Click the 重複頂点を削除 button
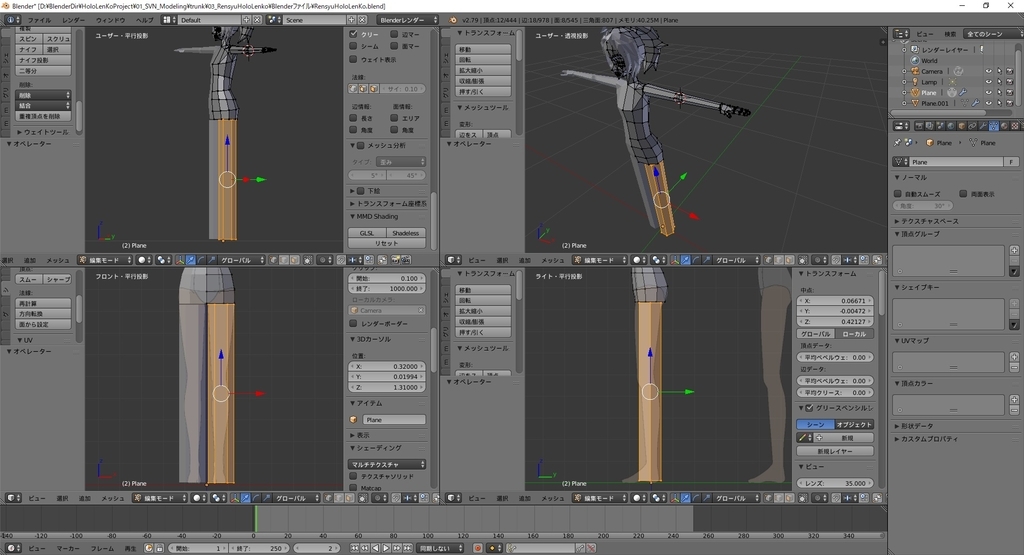The height and width of the screenshot is (555, 1024). click(x=43, y=116)
